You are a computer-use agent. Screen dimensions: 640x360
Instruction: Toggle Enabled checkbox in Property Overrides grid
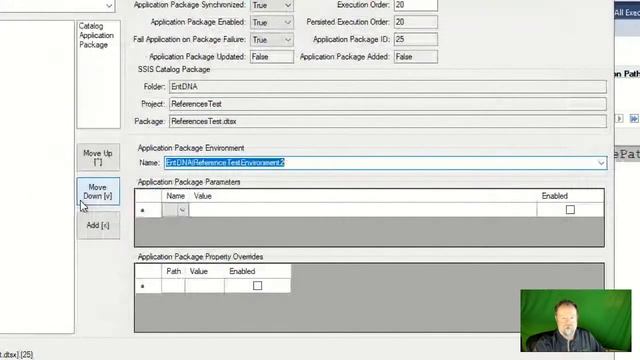[x=258, y=285]
